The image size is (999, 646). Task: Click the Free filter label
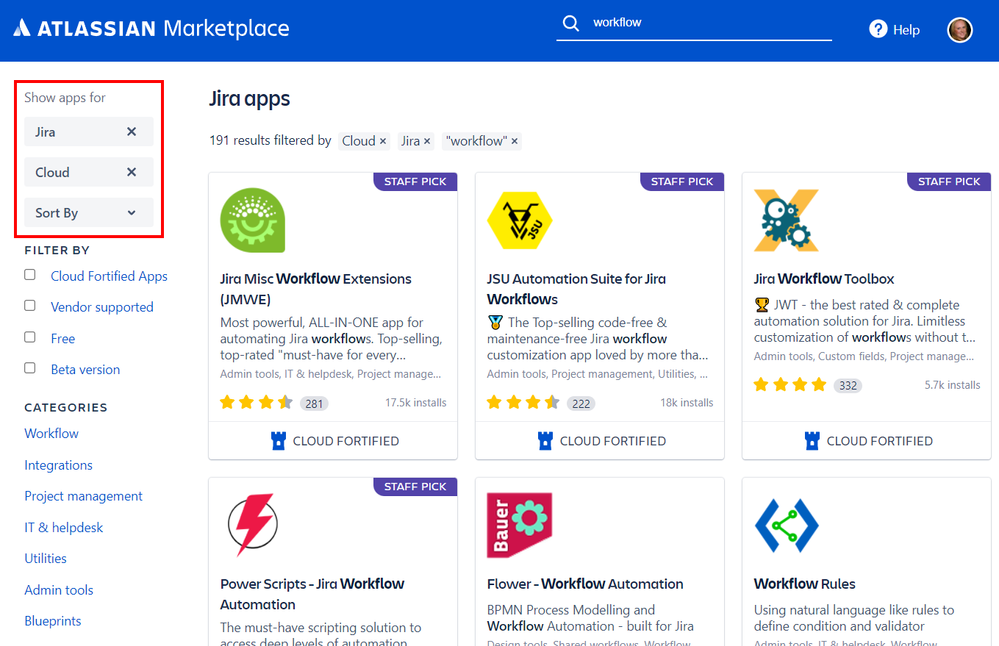(x=63, y=338)
